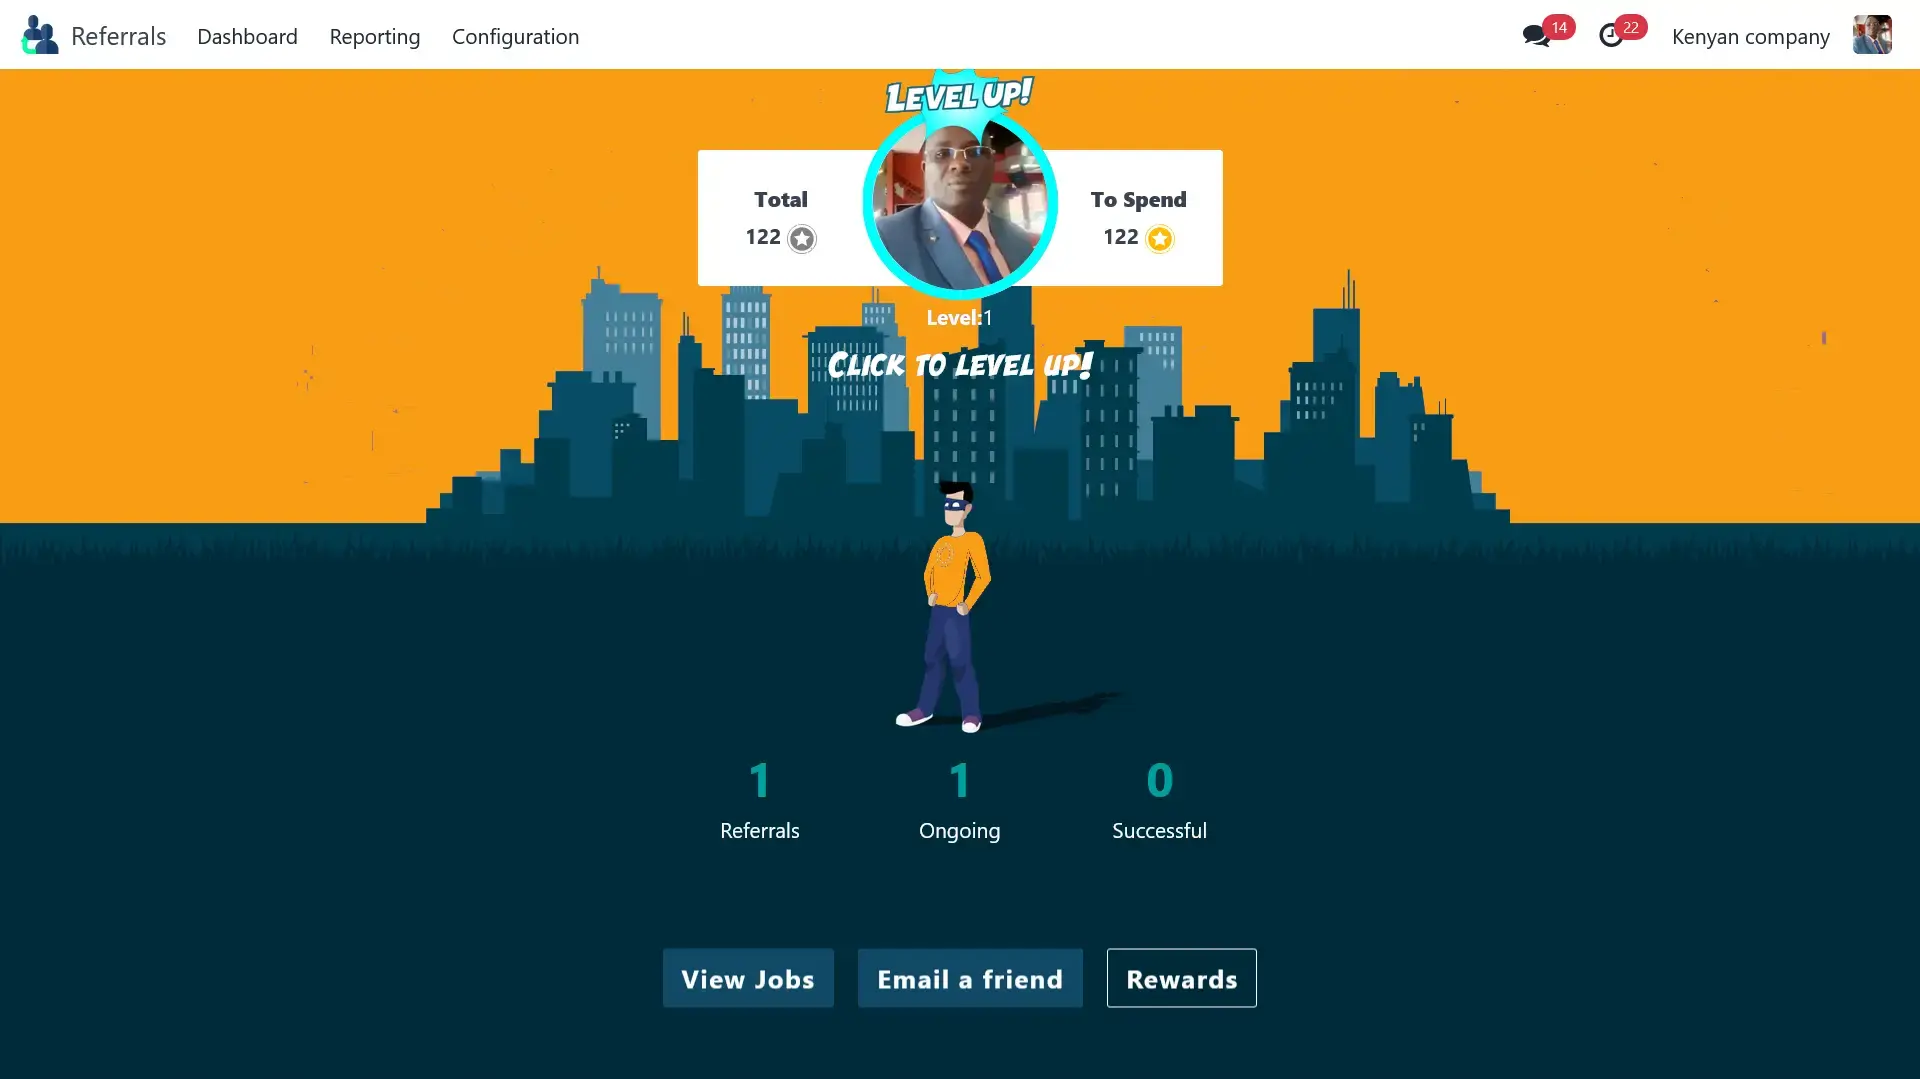Viewport: 1920px width, 1080px height.
Task: Open the activities clock icon
Action: [x=1610, y=37]
